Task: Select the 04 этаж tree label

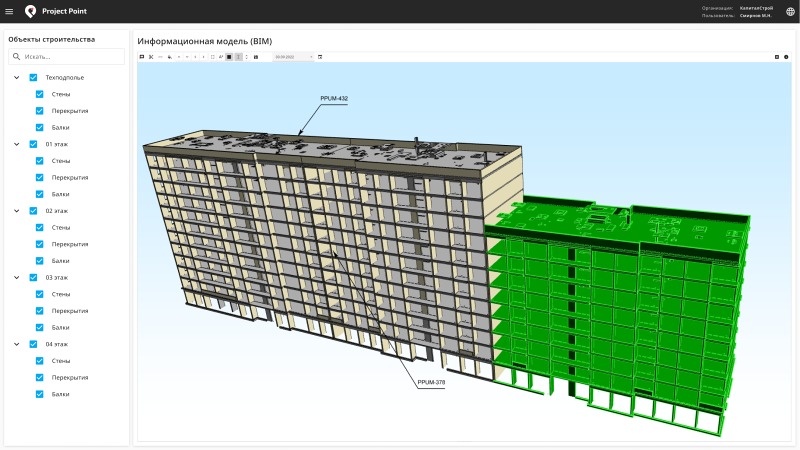Action: coord(57,344)
